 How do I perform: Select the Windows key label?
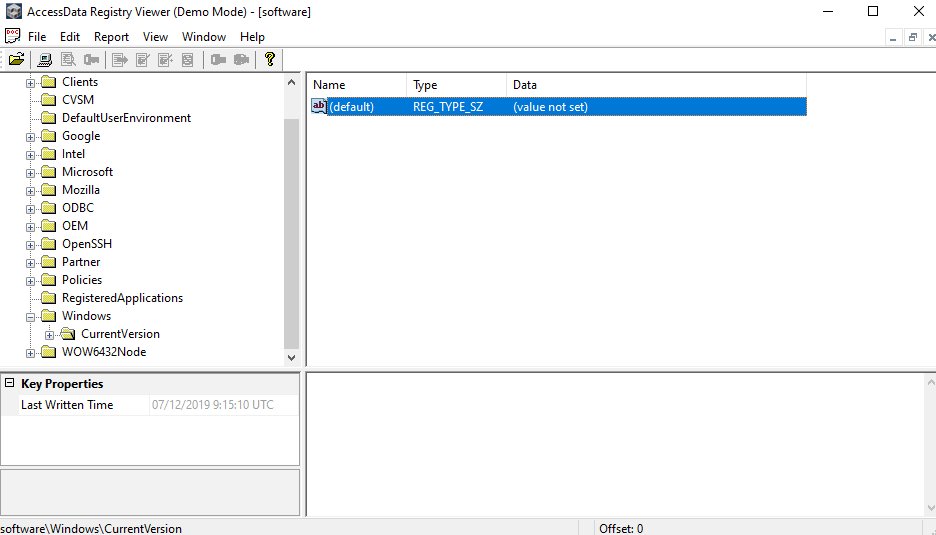tap(87, 315)
